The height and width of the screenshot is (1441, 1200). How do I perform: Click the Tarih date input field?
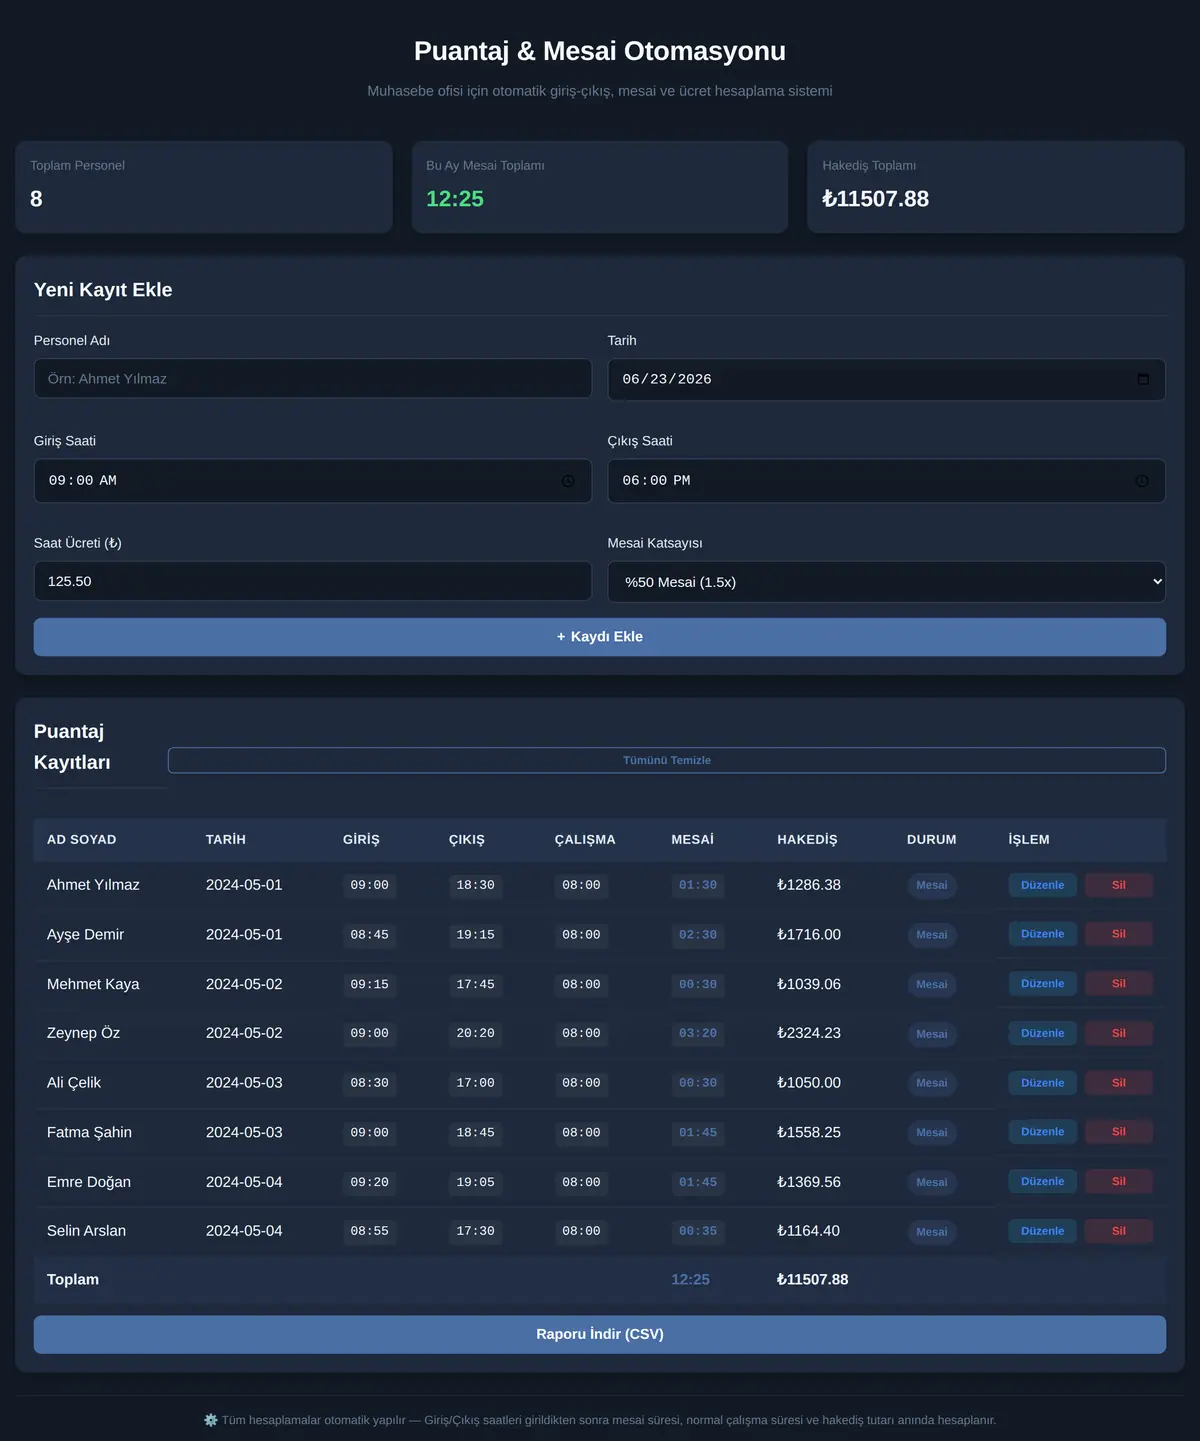pyautogui.click(x=887, y=380)
